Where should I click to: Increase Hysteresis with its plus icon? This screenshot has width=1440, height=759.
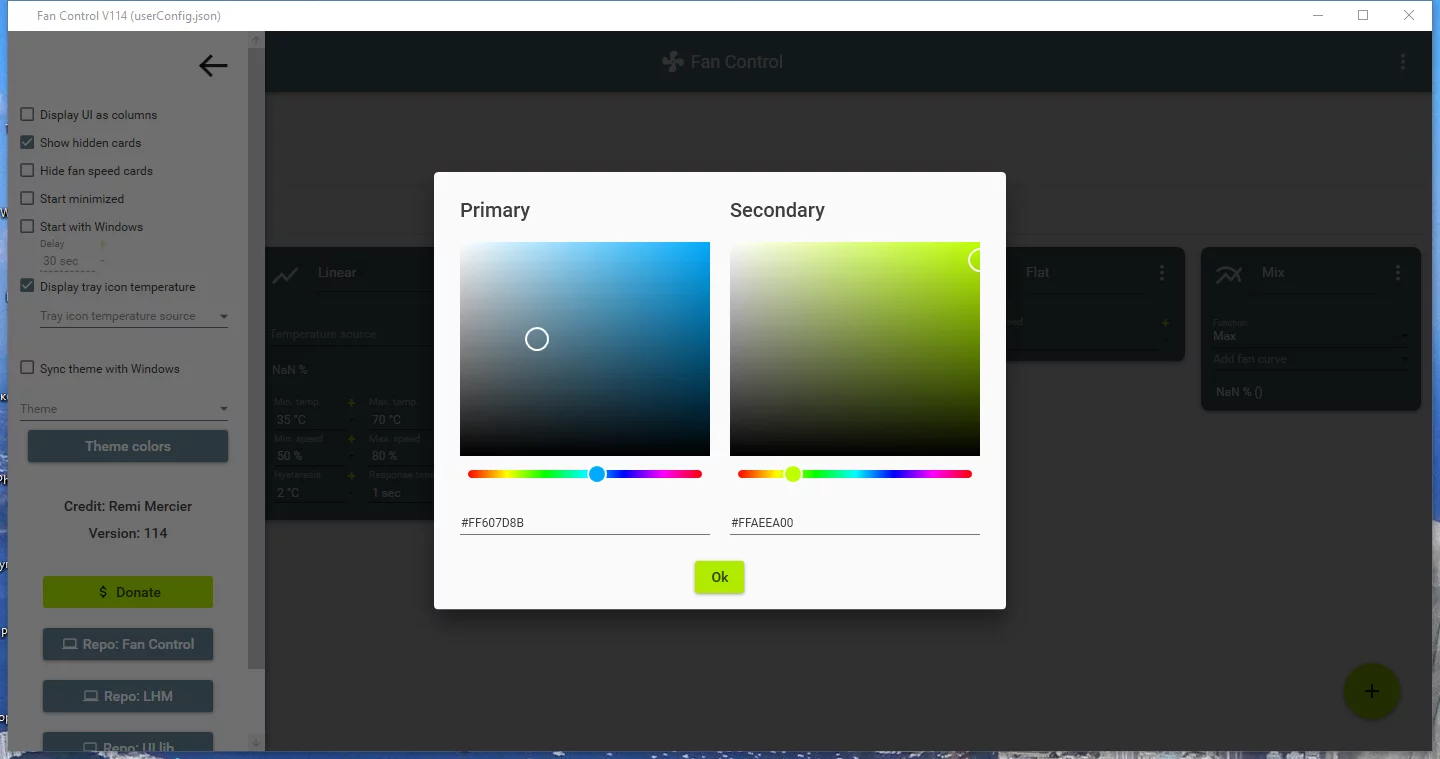pos(351,476)
